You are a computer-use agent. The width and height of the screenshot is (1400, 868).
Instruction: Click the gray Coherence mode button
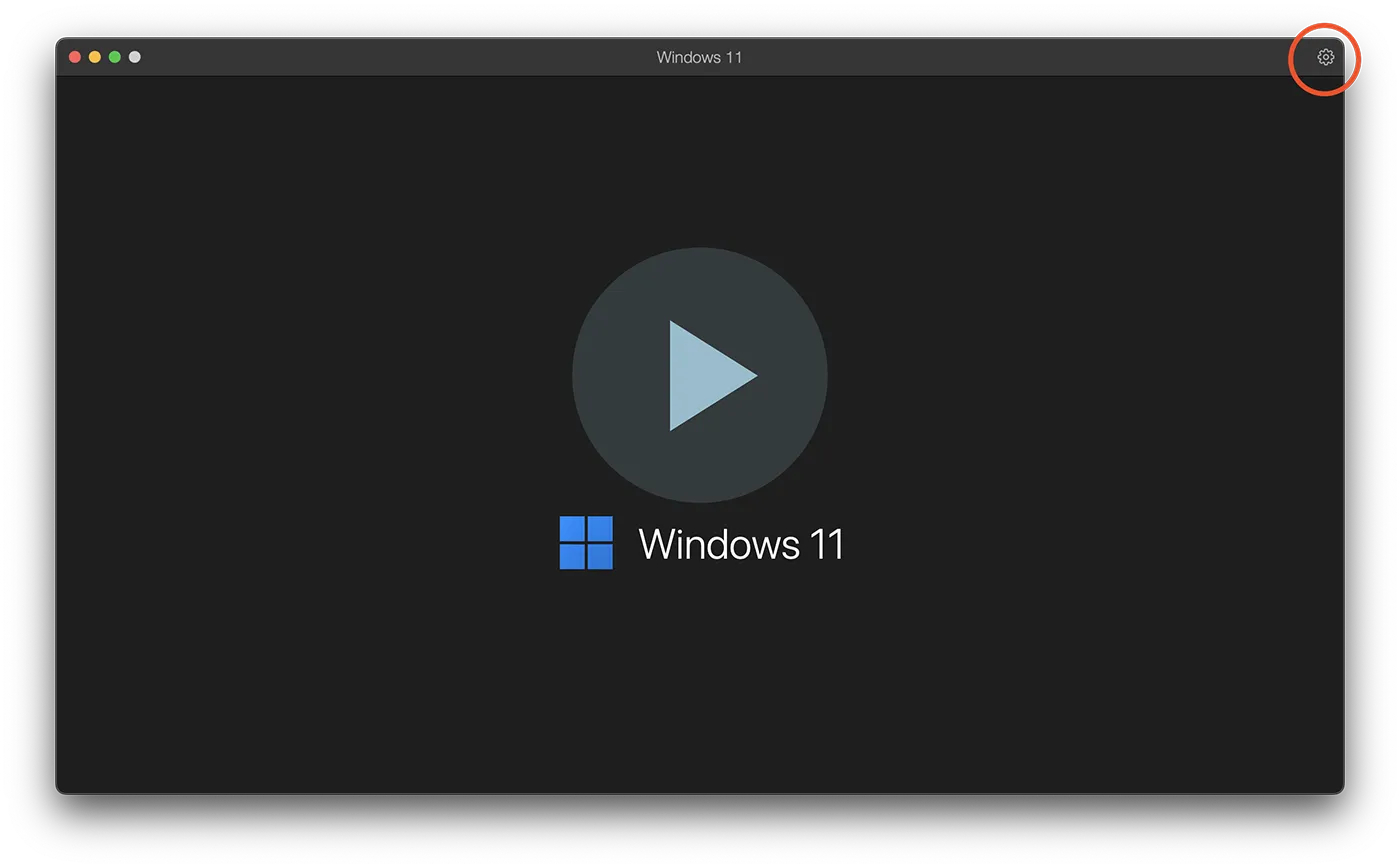pyautogui.click(x=135, y=57)
